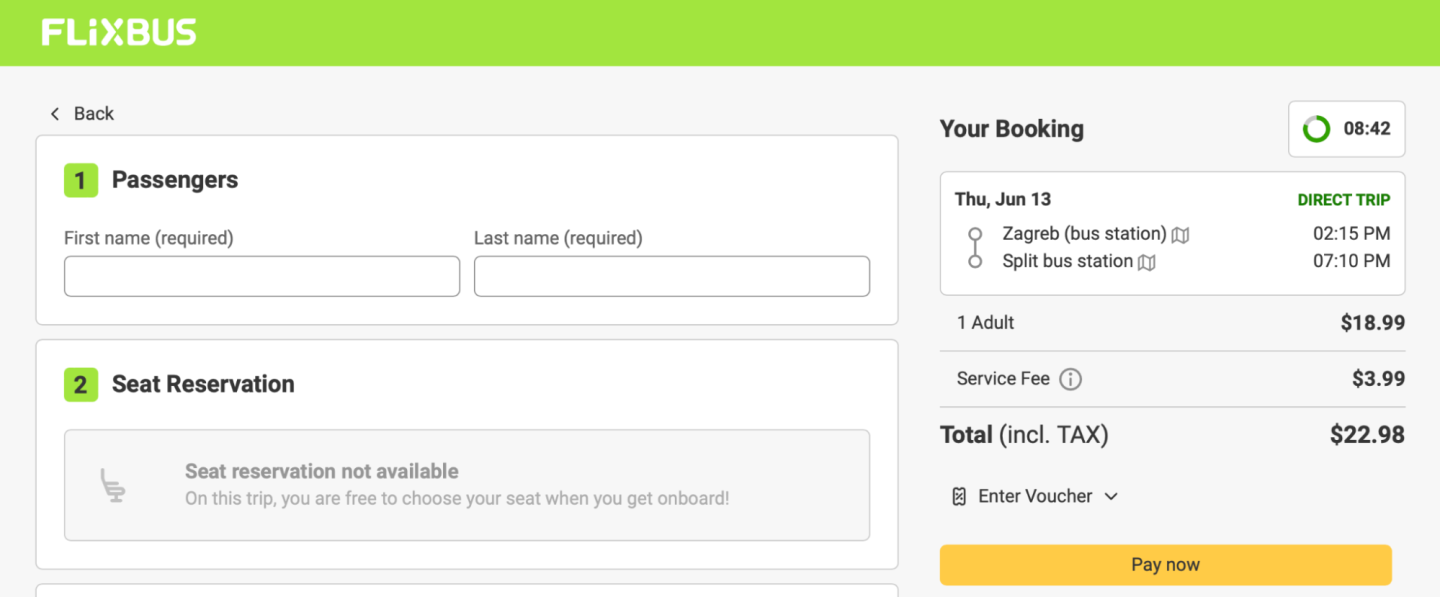This screenshot has width=1440, height=597.
Task: Open map icon beside Split bus station
Action: click(1147, 262)
